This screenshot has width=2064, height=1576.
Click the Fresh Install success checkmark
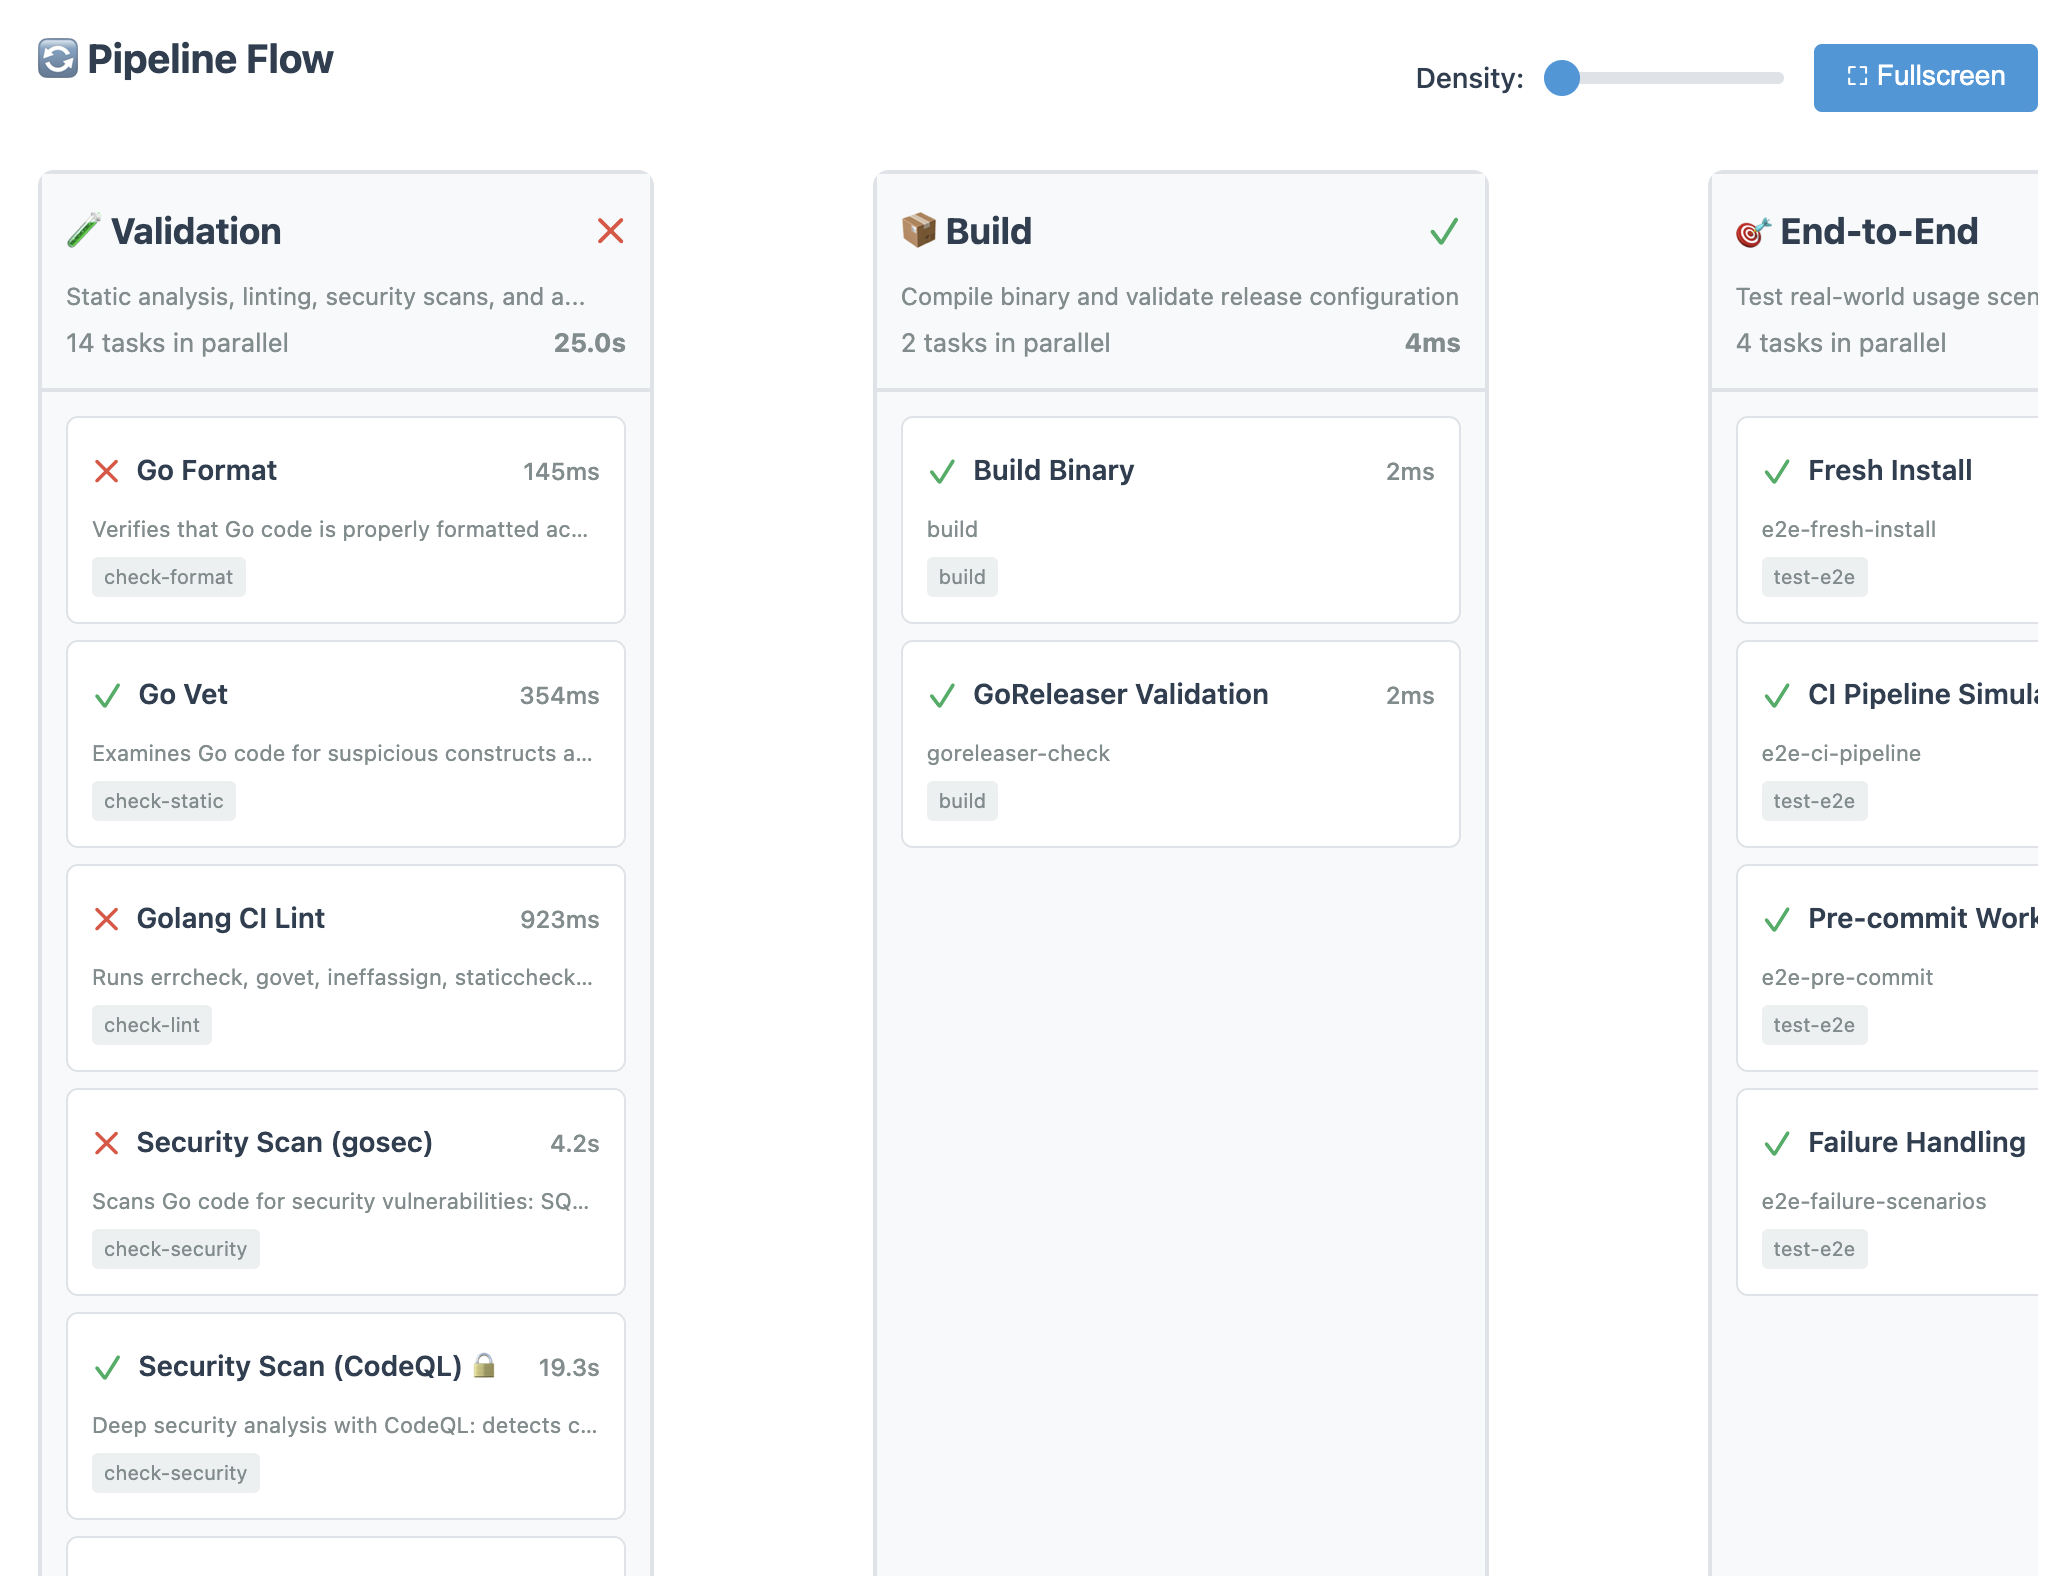[1777, 471]
